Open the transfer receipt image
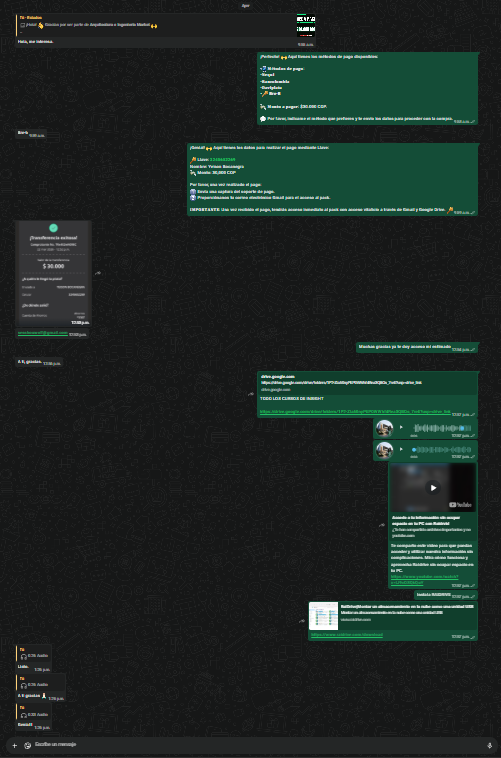 click(x=53, y=274)
